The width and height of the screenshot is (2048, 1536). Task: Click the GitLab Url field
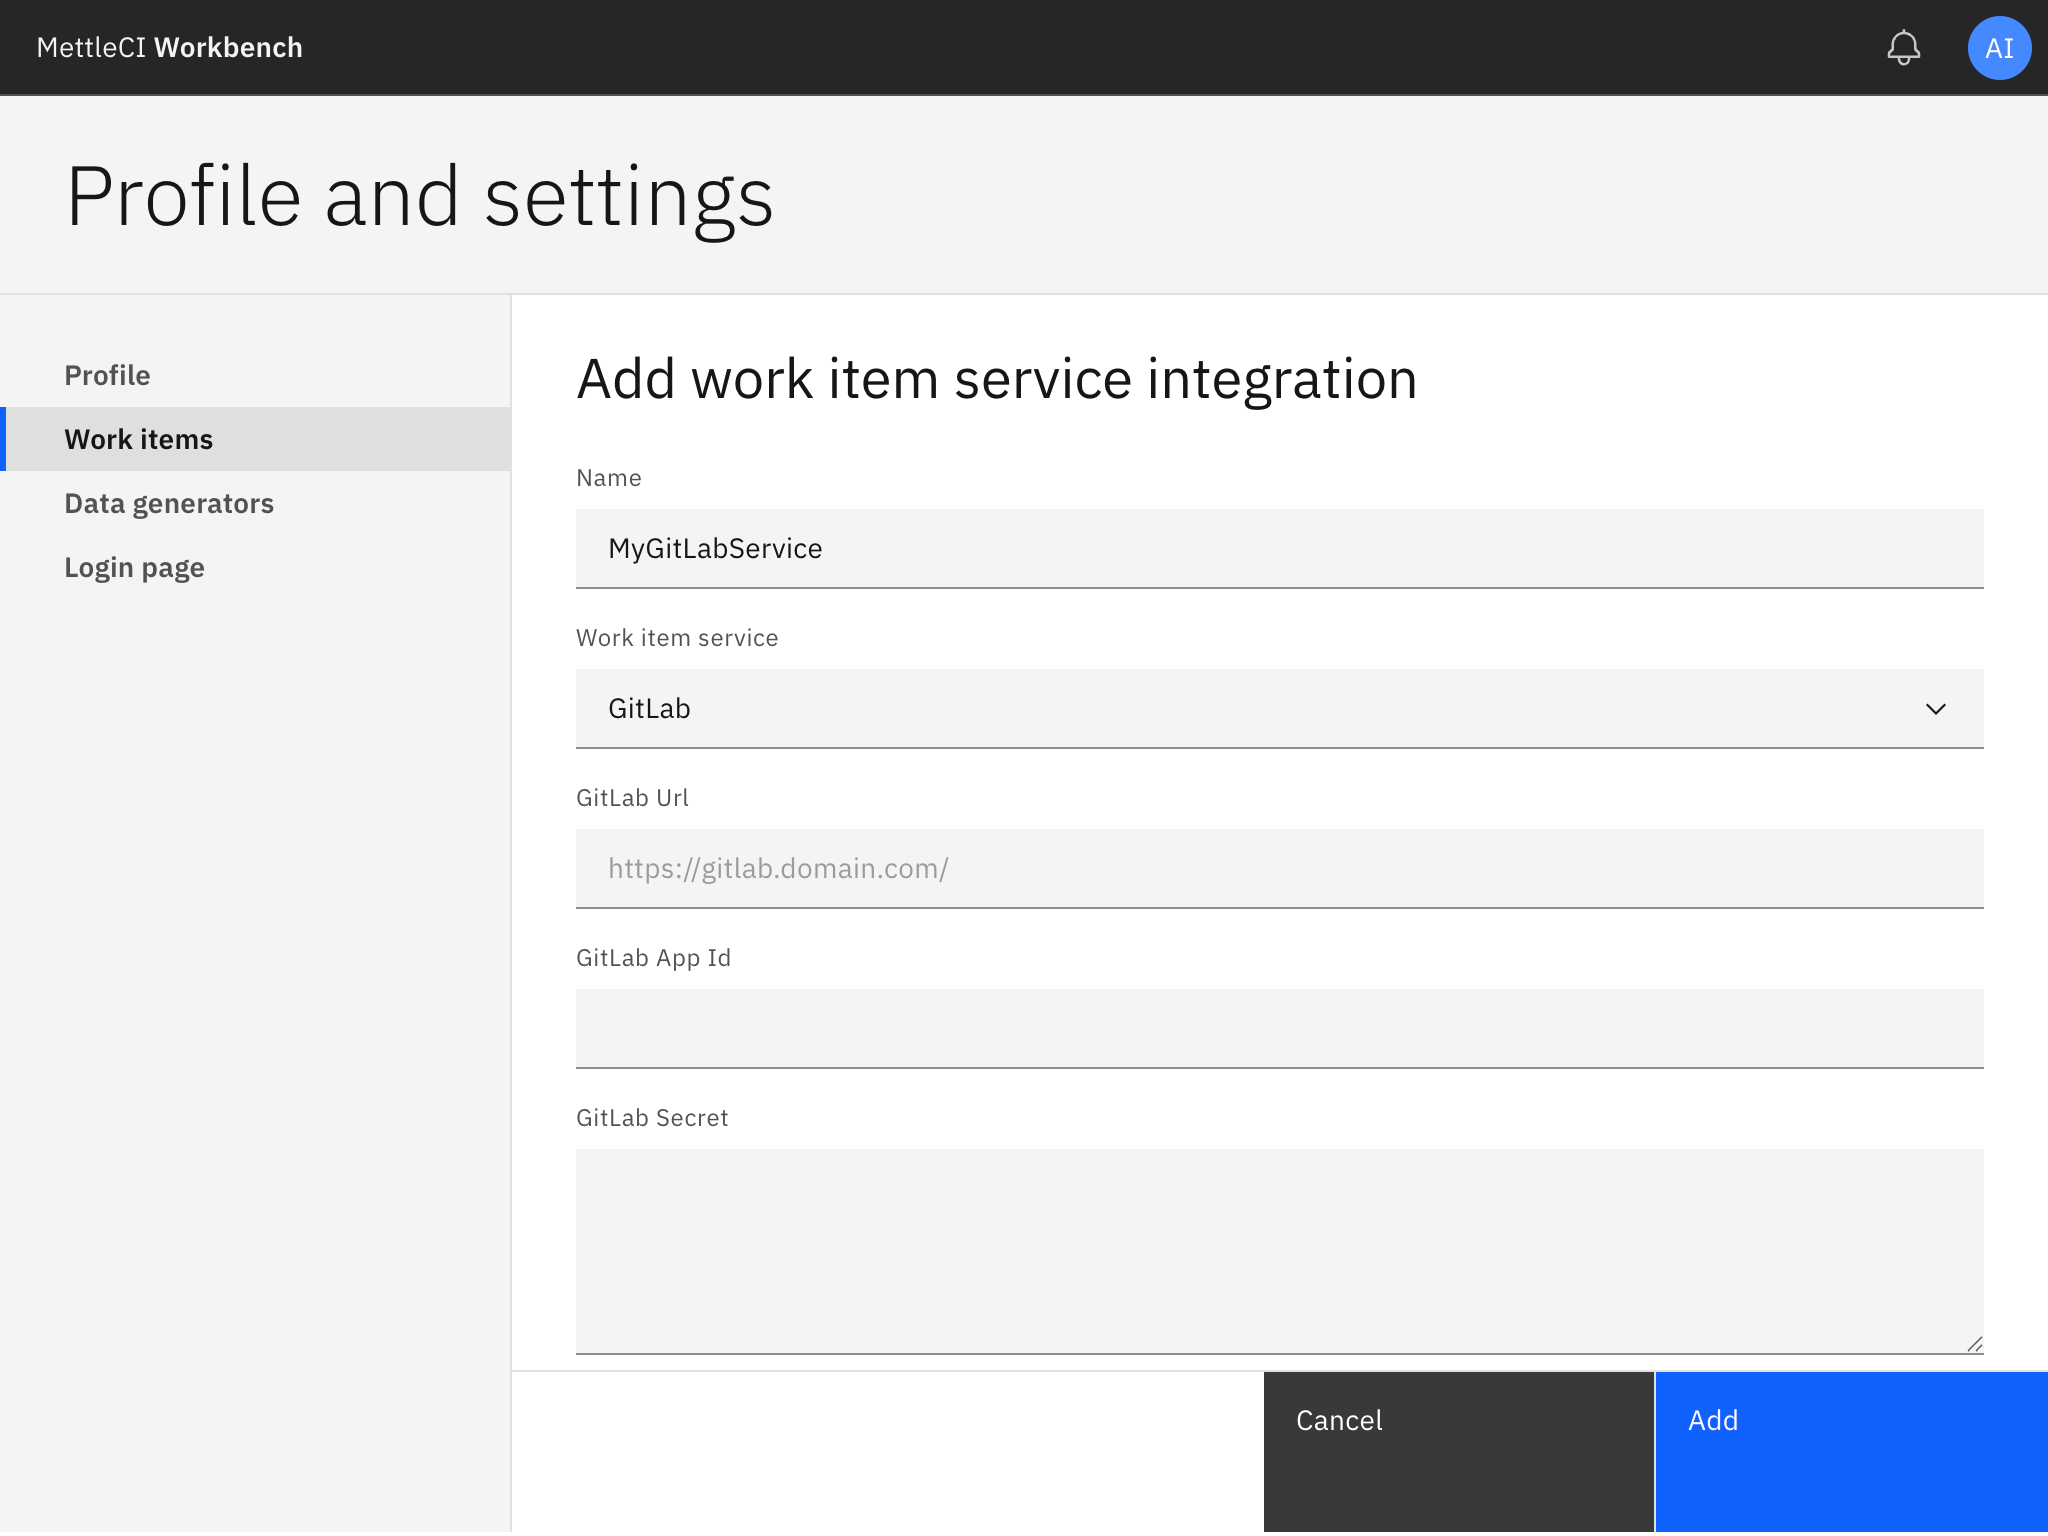point(1280,869)
